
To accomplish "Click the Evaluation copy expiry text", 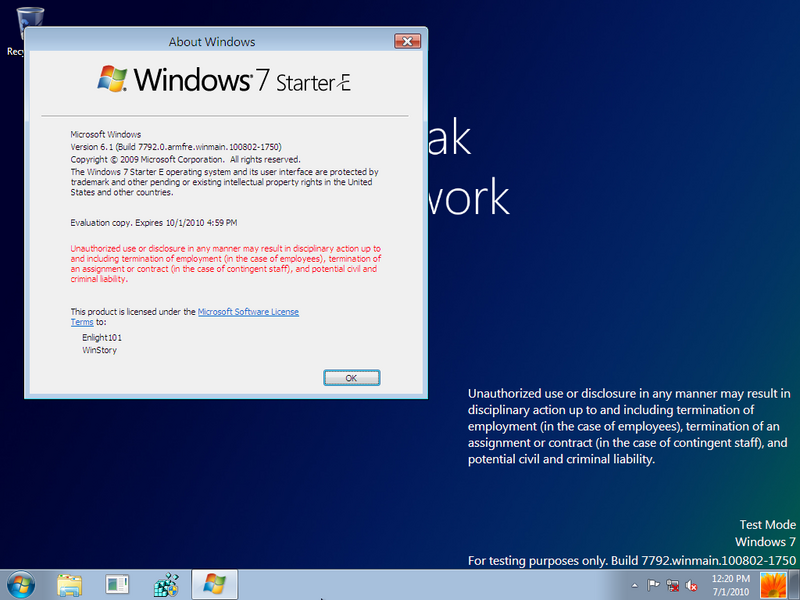I will coord(154,222).
